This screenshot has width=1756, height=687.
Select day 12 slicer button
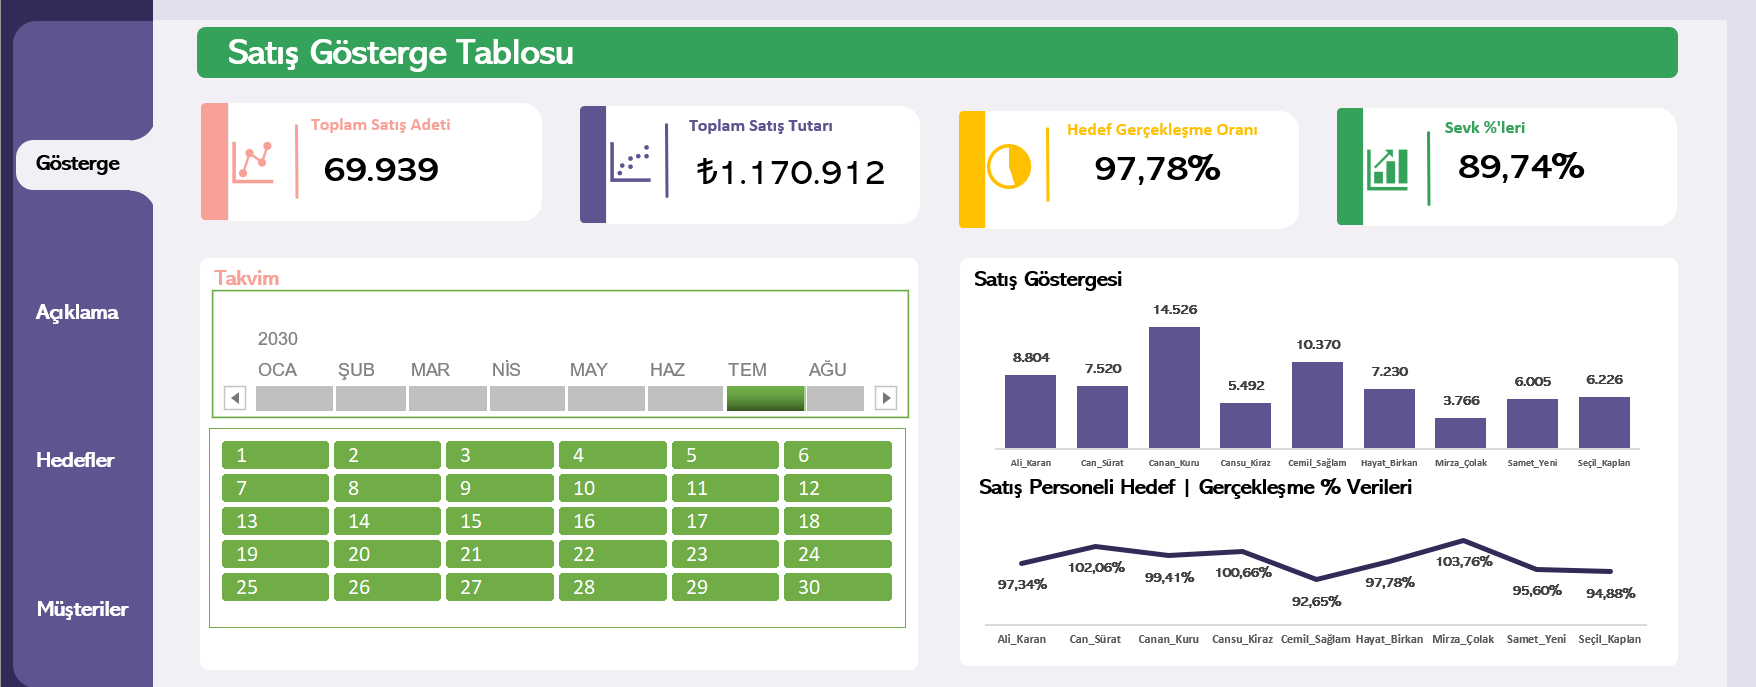(837, 488)
